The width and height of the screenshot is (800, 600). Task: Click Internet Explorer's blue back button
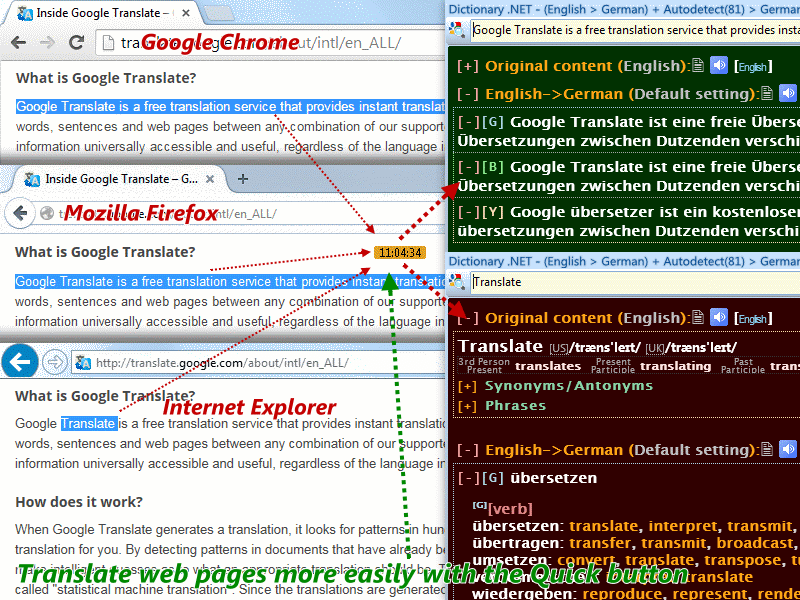[x=19, y=362]
